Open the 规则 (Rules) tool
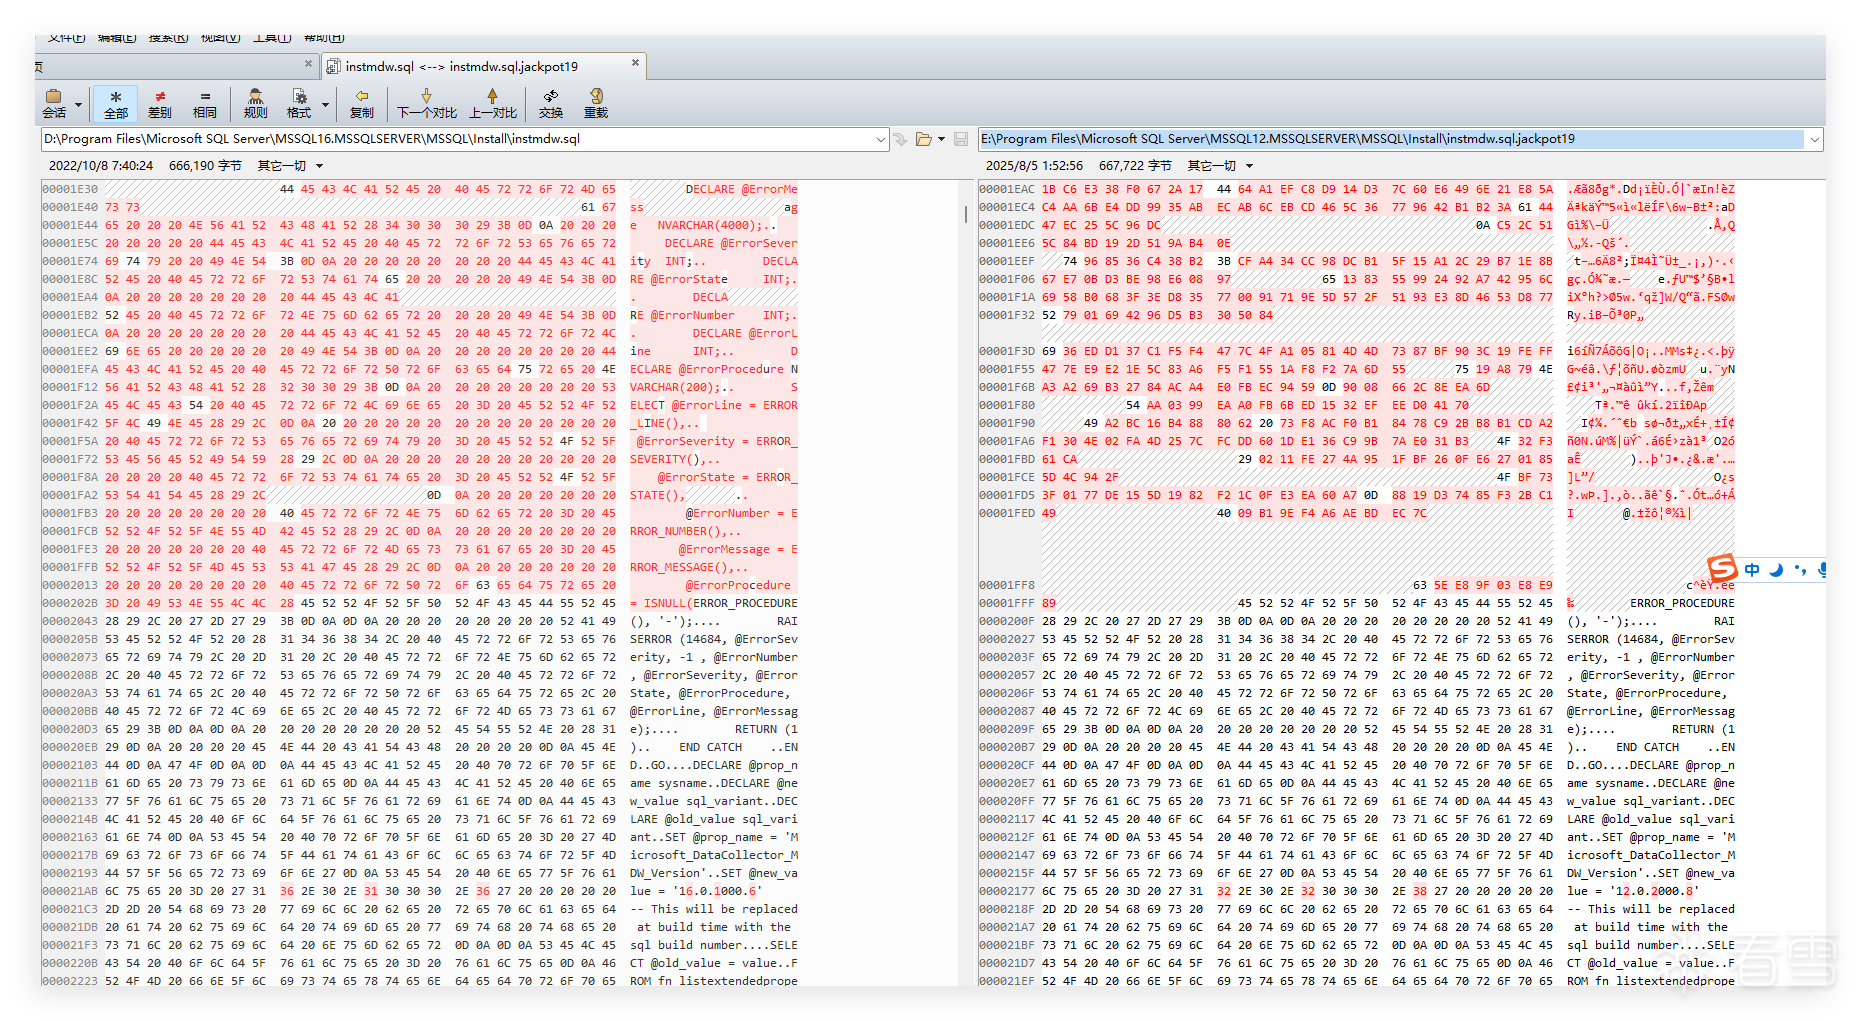This screenshot has height=1021, width=1861. click(x=256, y=104)
